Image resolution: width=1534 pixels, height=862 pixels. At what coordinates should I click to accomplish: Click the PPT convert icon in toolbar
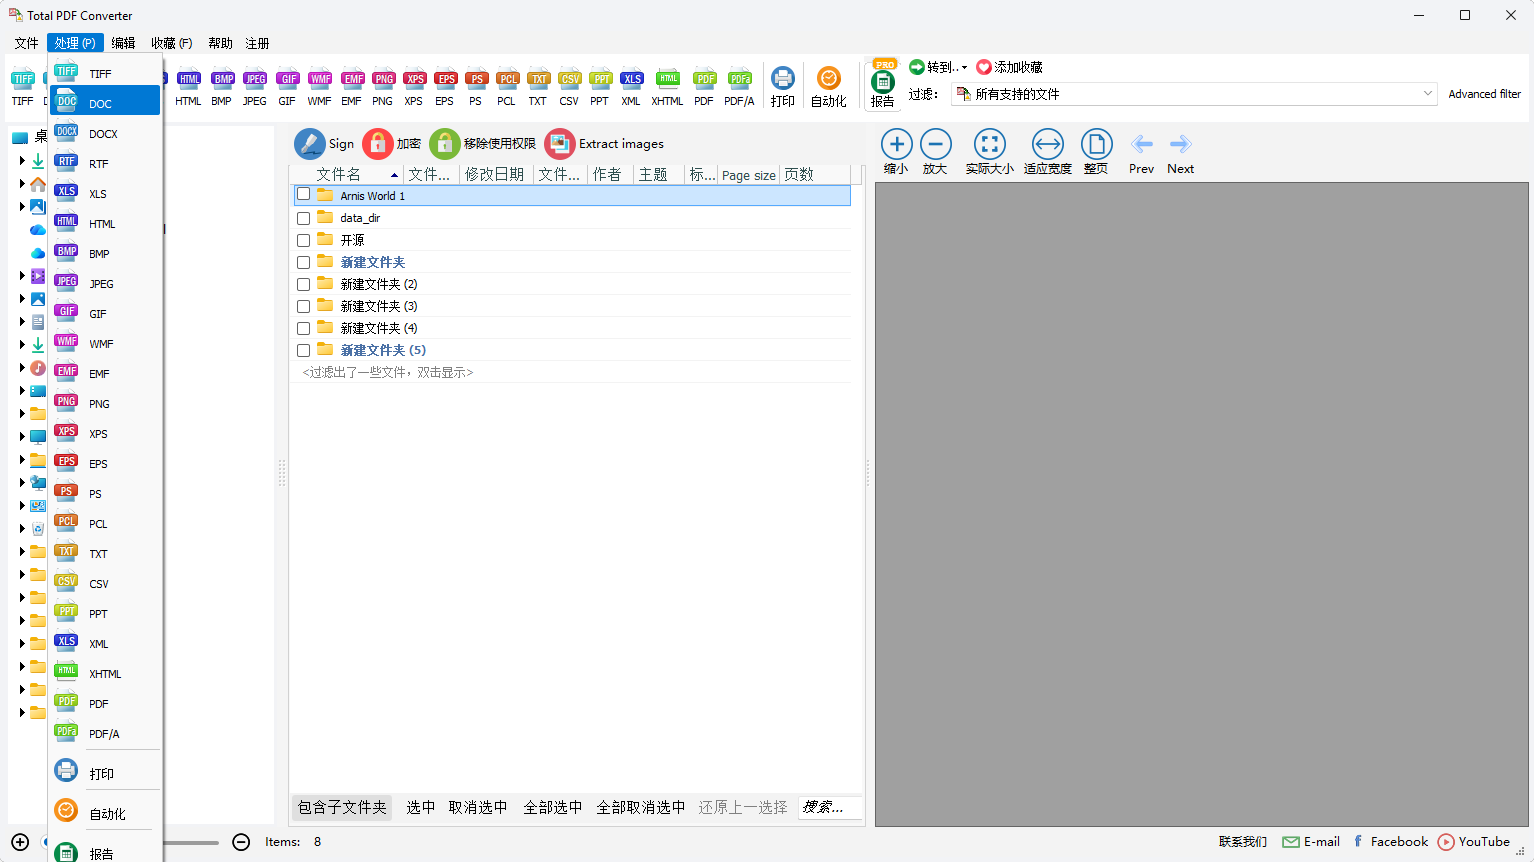pos(600,80)
